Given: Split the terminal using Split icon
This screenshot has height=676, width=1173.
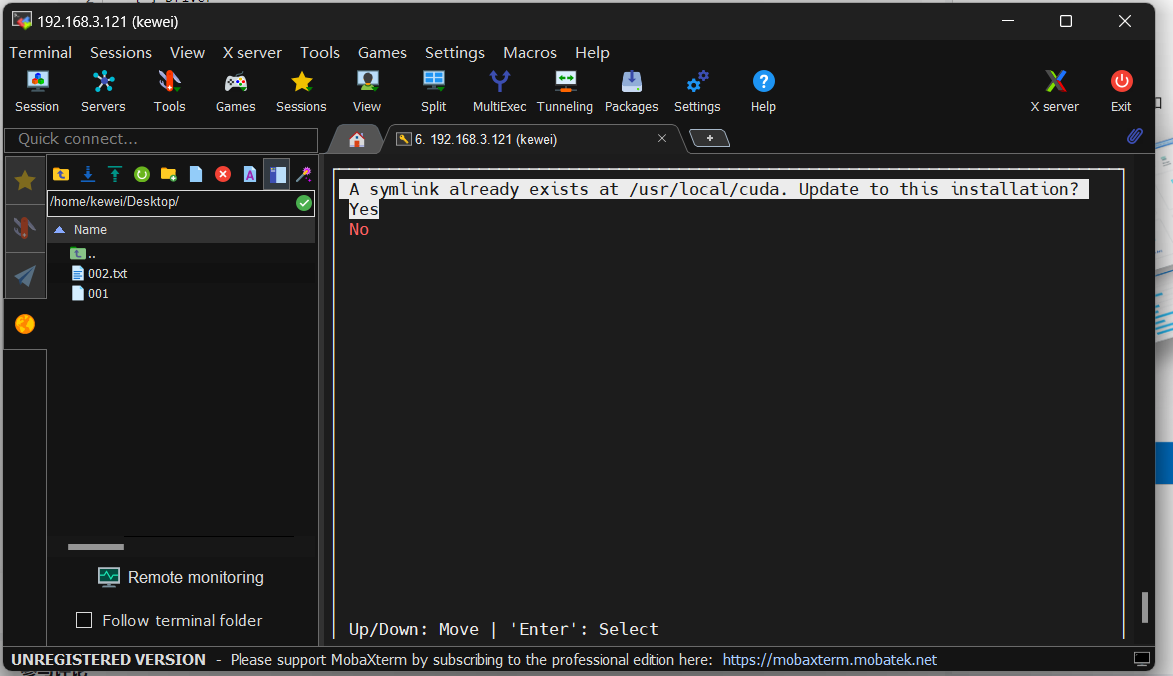Looking at the screenshot, I should coord(434,91).
